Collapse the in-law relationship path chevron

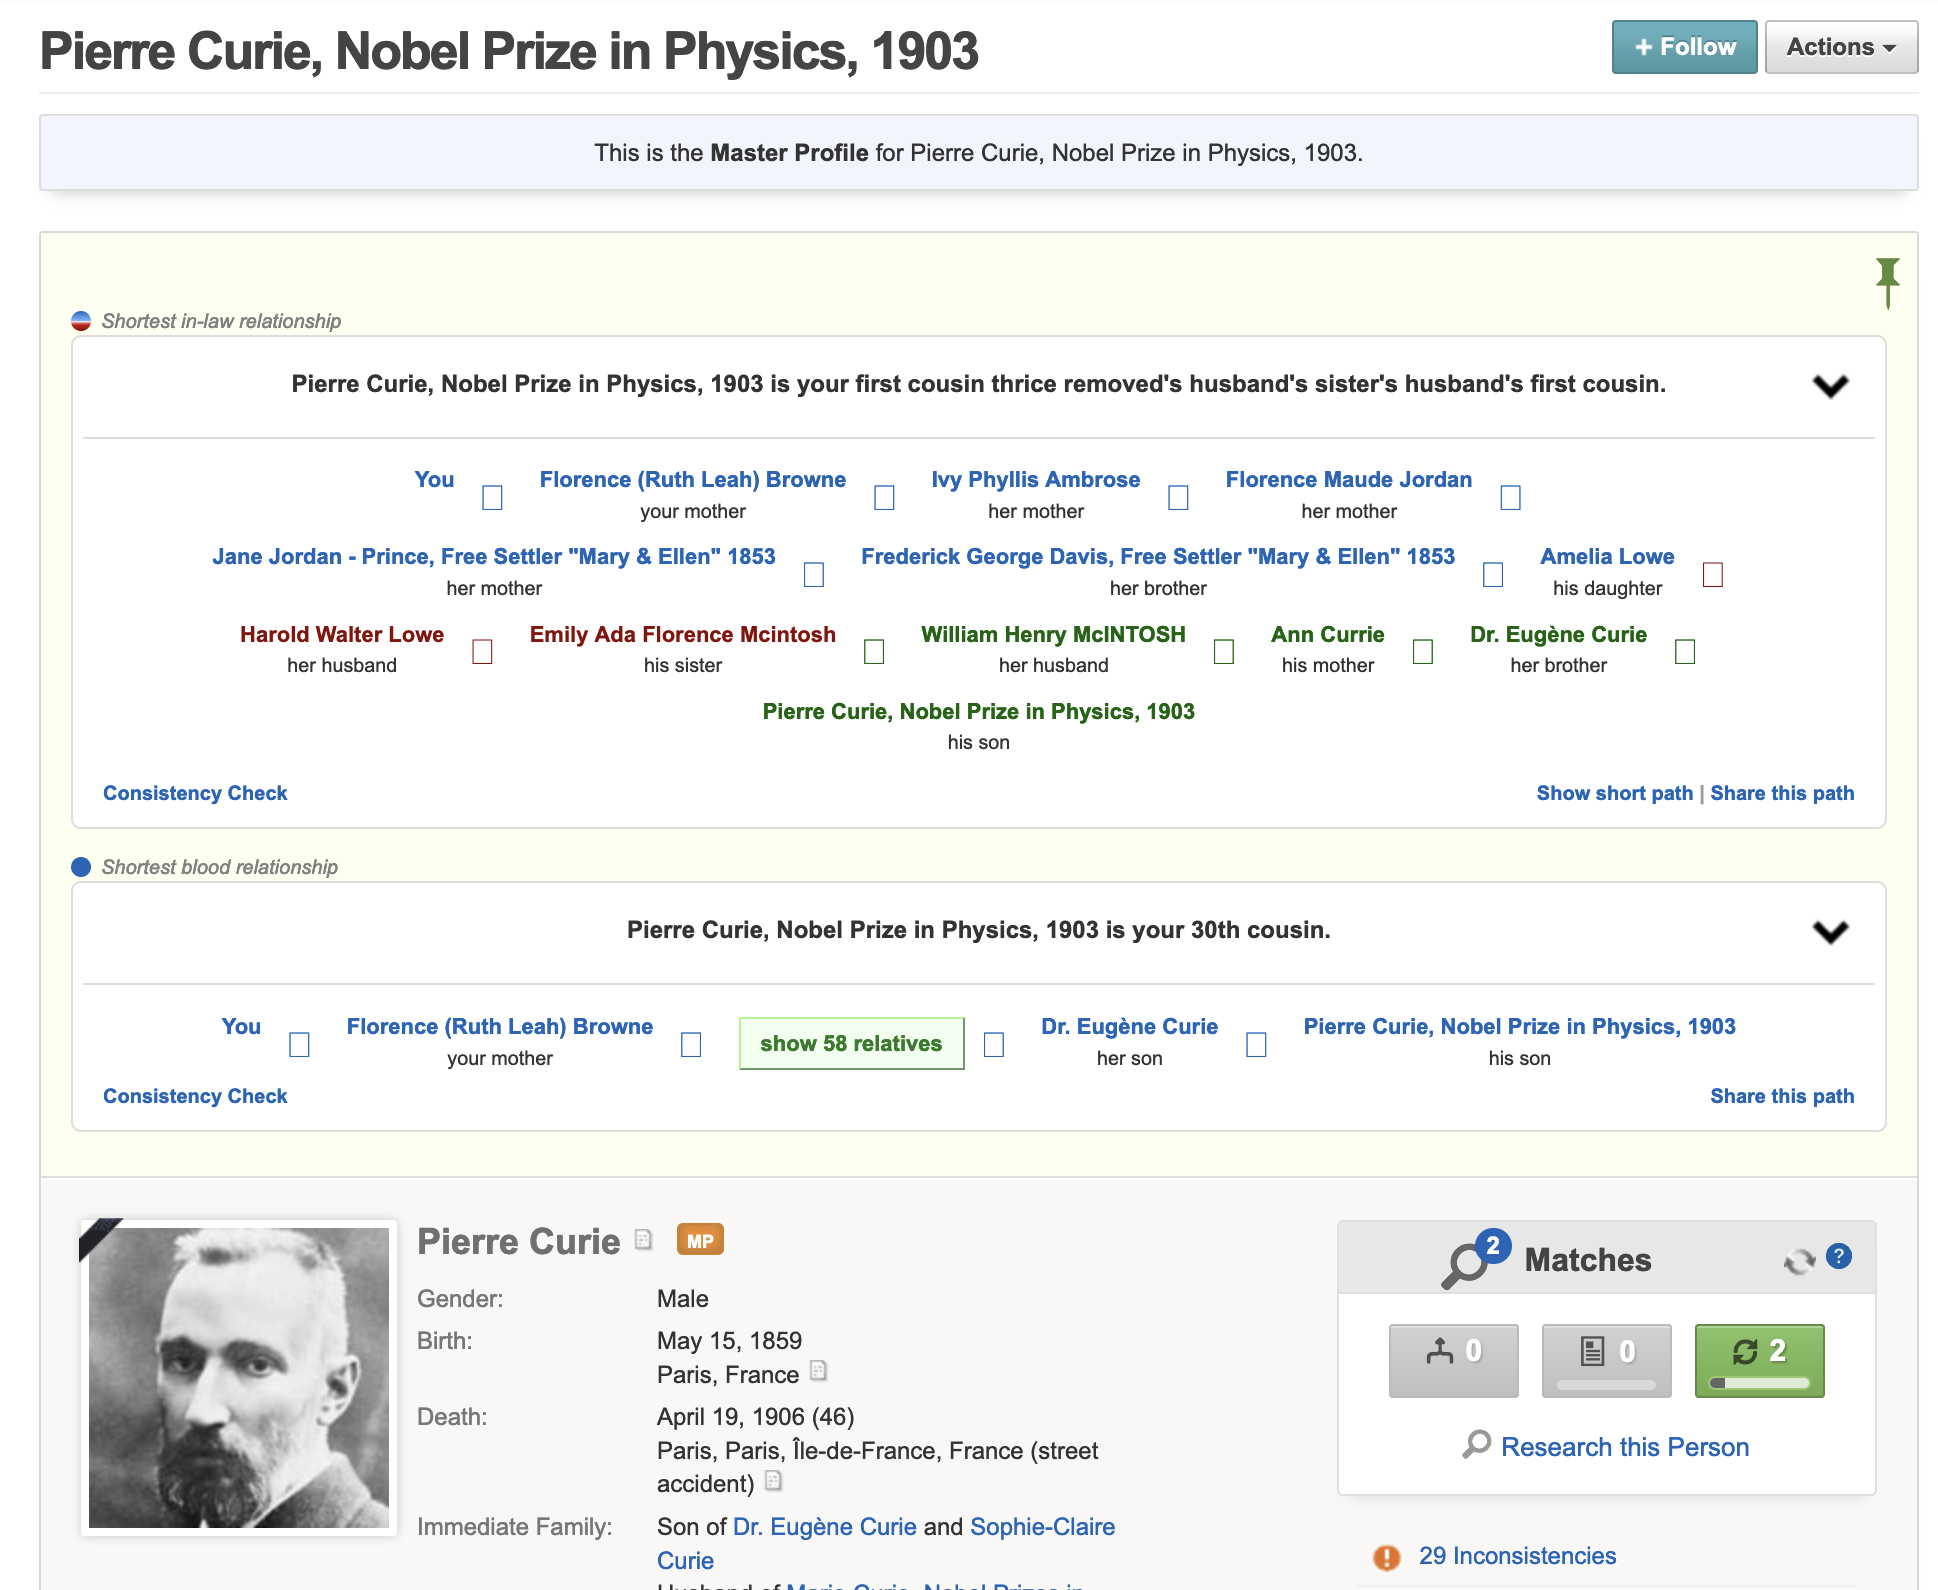[x=1830, y=386]
